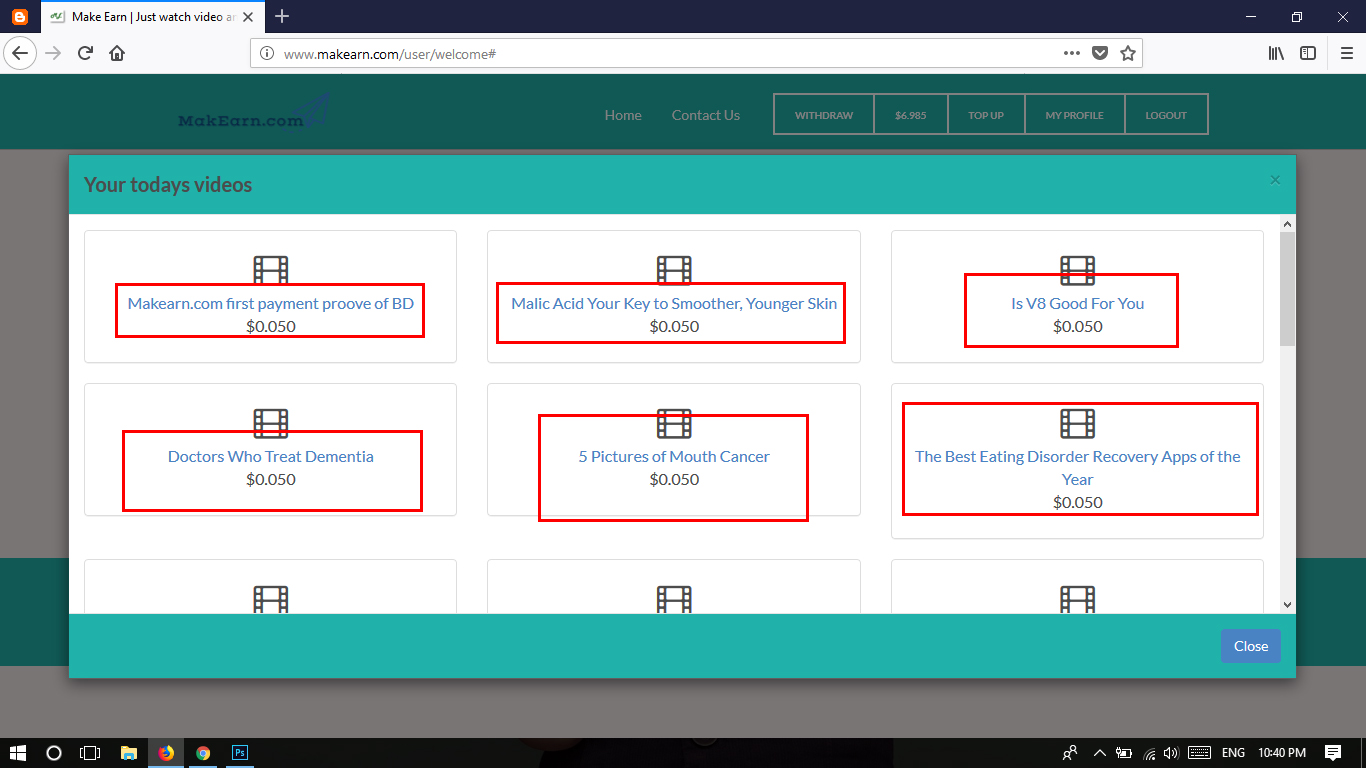Click the modal's vertical scrollbar thumb
This screenshot has height=768, width=1366.
click(x=1287, y=288)
